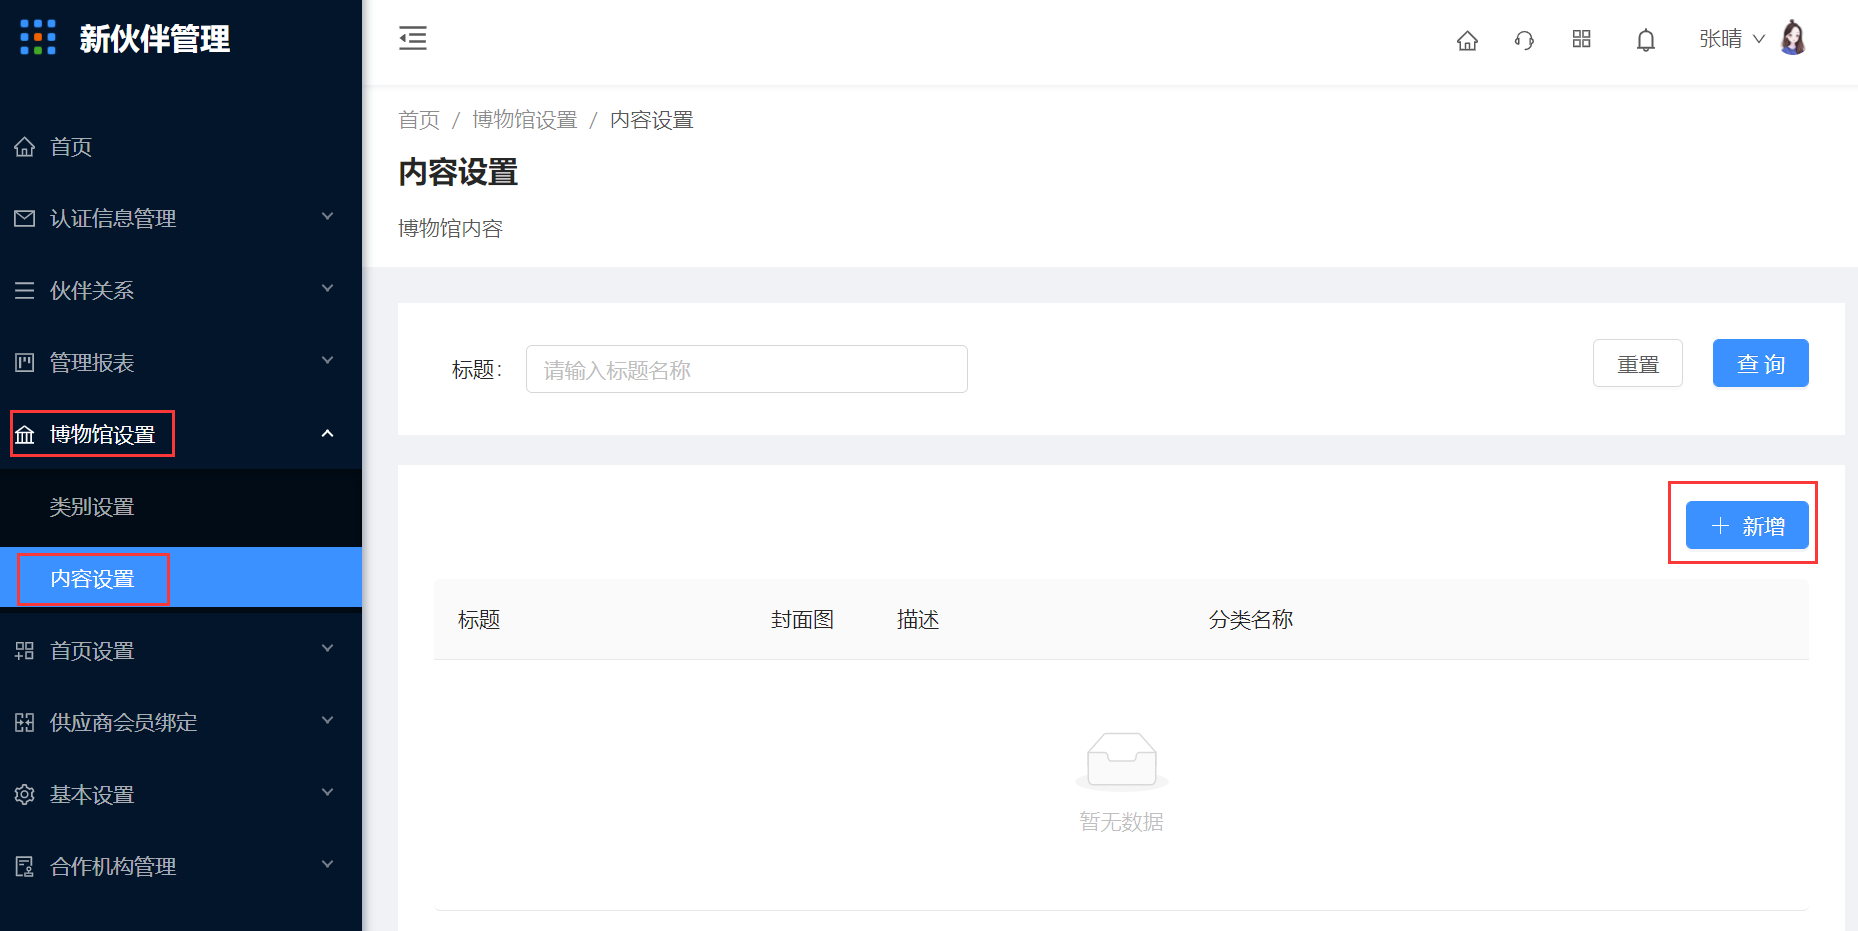Click the museum building icon in sidebar
Image resolution: width=1858 pixels, height=931 pixels.
click(25, 435)
